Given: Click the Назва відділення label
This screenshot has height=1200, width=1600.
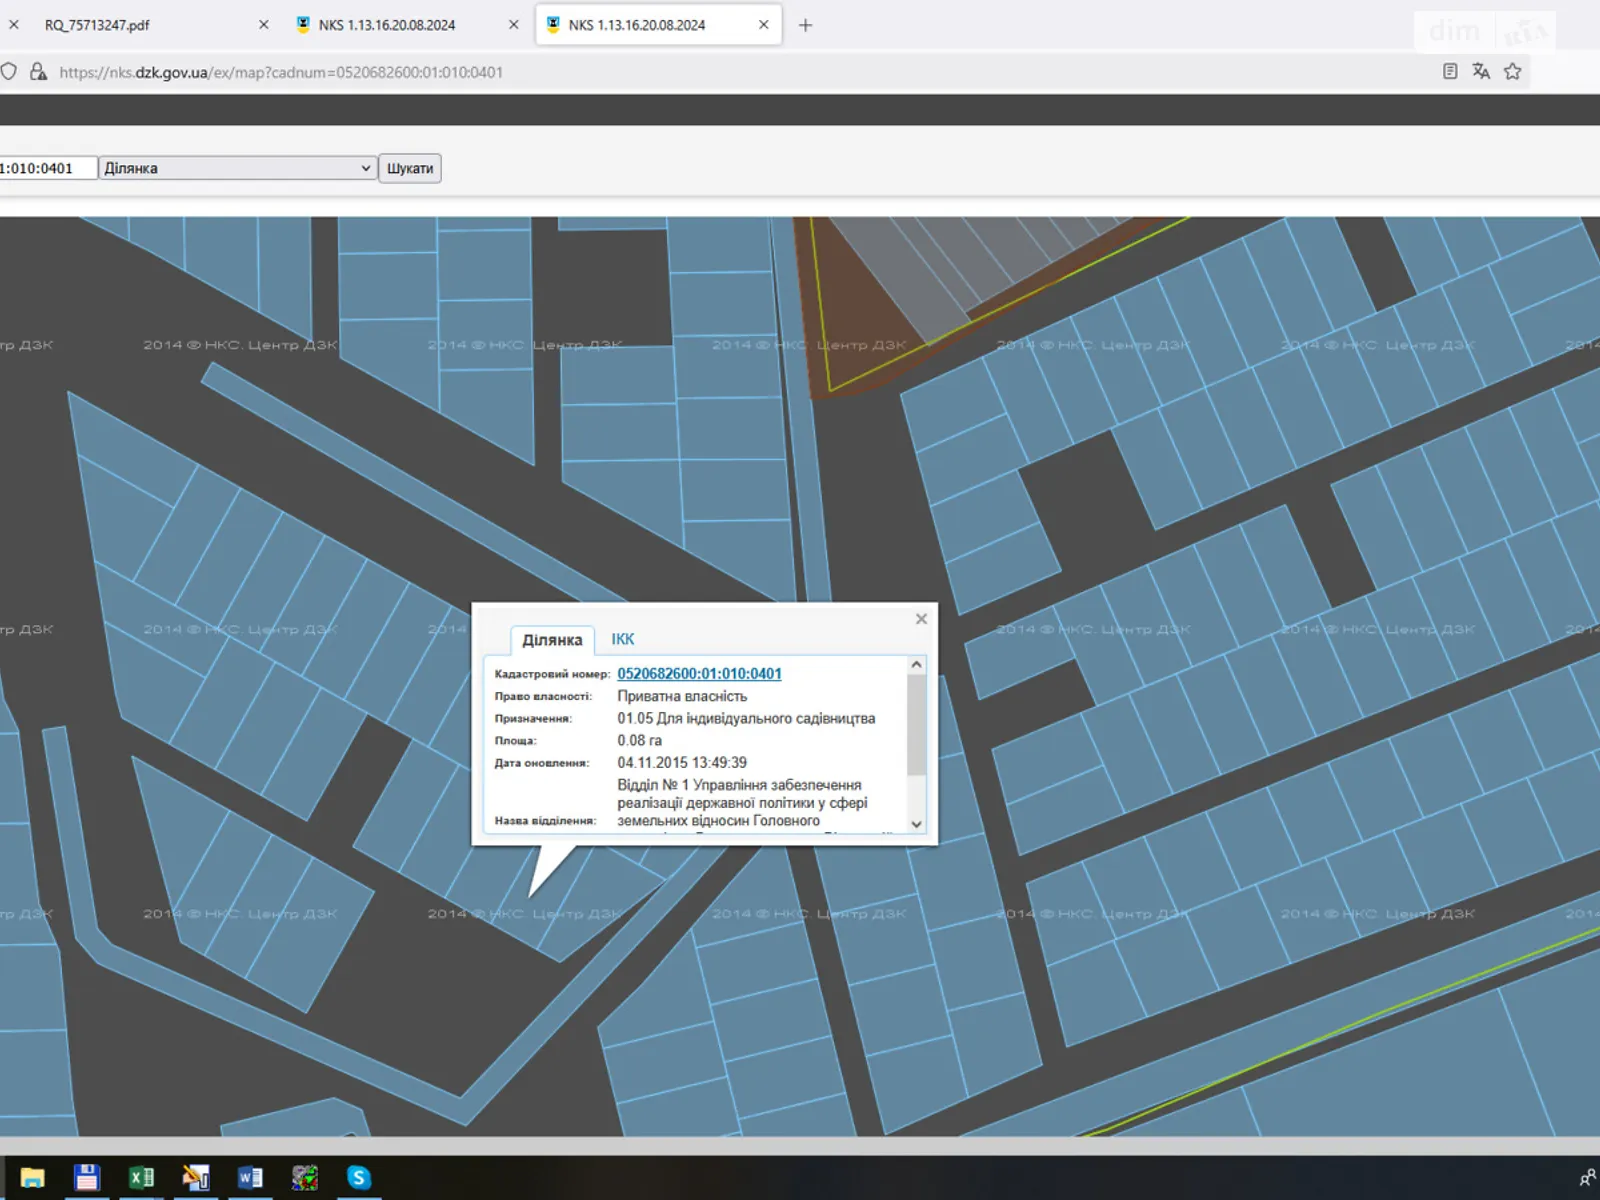Looking at the screenshot, I should (x=545, y=820).
